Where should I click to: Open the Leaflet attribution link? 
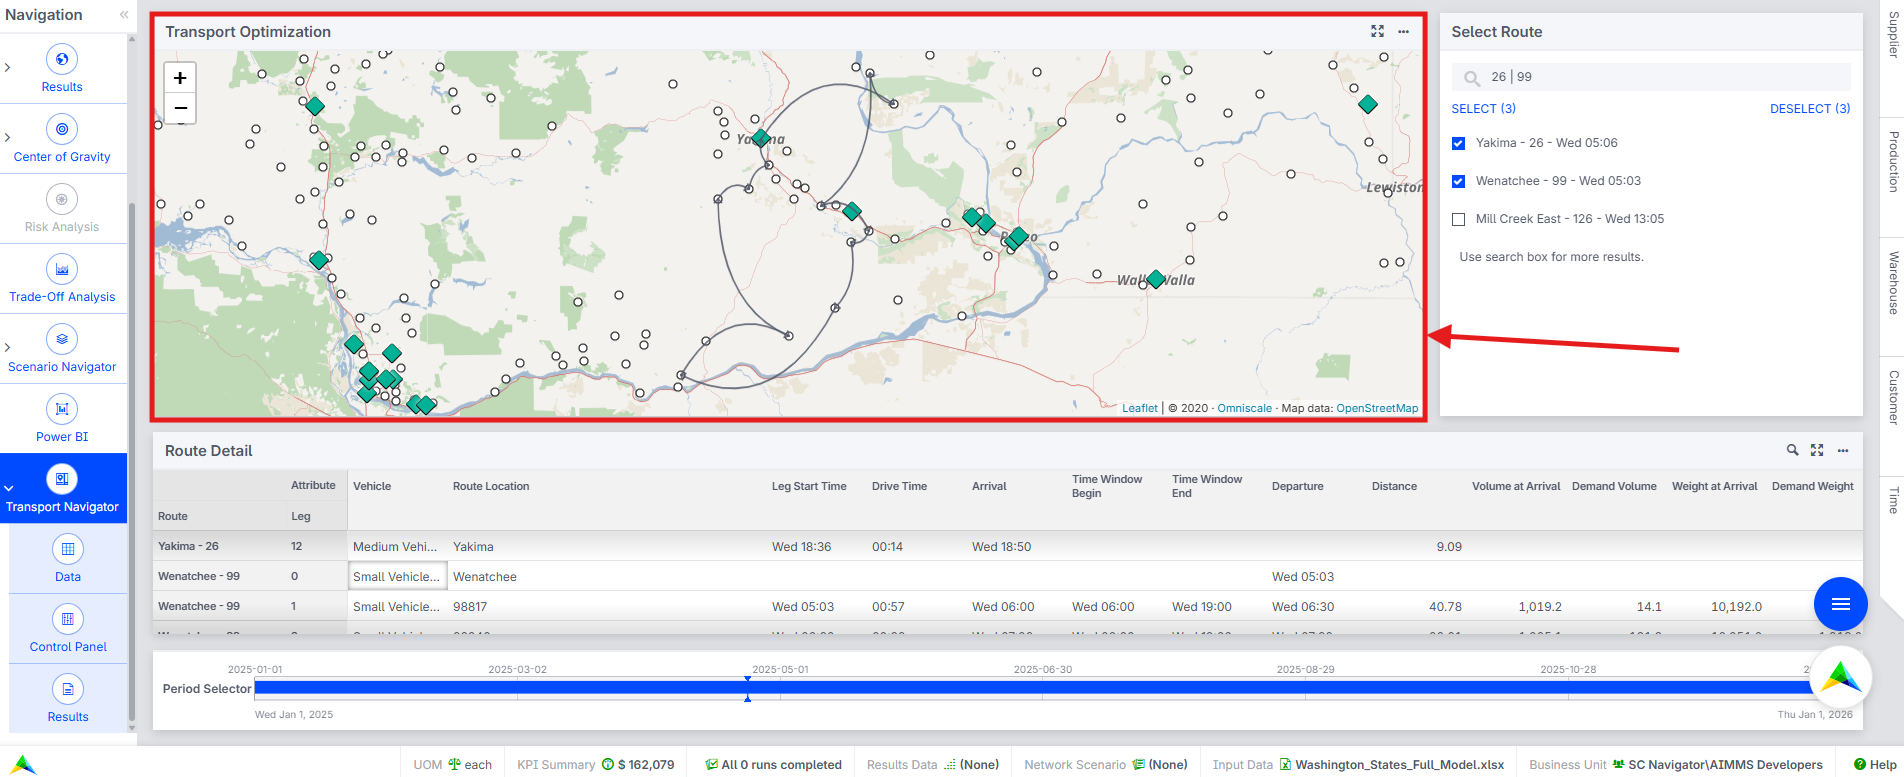click(x=1140, y=408)
